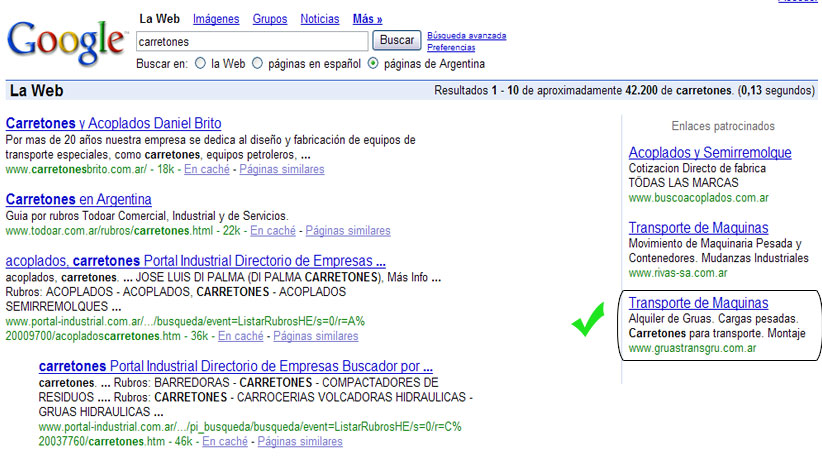Click the 'www.carretonesbrito.com.ar/' URL text
822x464 pixels.
tap(76, 169)
